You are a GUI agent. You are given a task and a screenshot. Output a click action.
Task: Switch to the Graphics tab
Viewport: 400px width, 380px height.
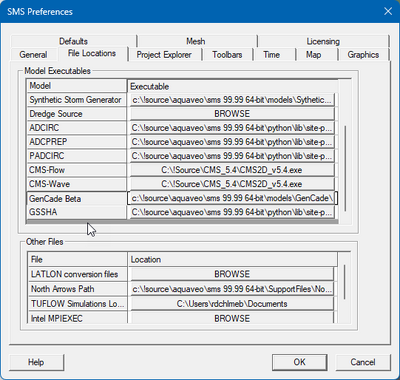coord(363,55)
